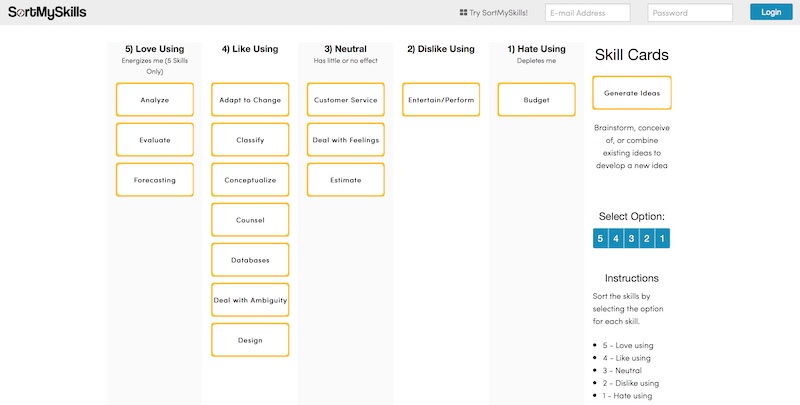Select option 5 for the skill
The image size is (800, 405).
point(600,238)
